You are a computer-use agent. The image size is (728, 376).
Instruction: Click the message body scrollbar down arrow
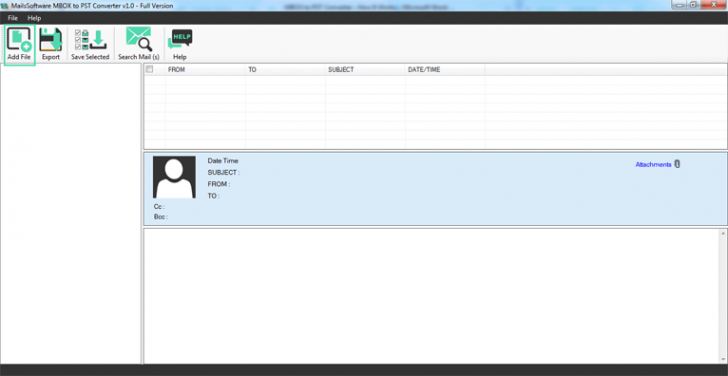click(x=723, y=359)
